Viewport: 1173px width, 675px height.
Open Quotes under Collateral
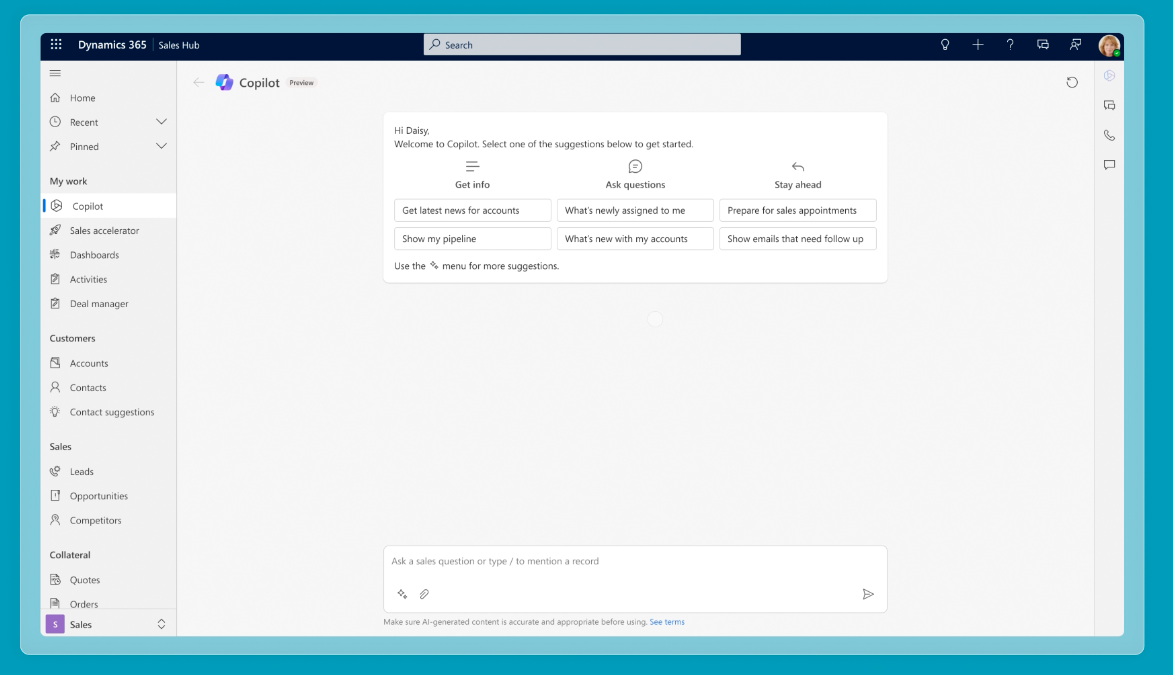(x=109, y=580)
